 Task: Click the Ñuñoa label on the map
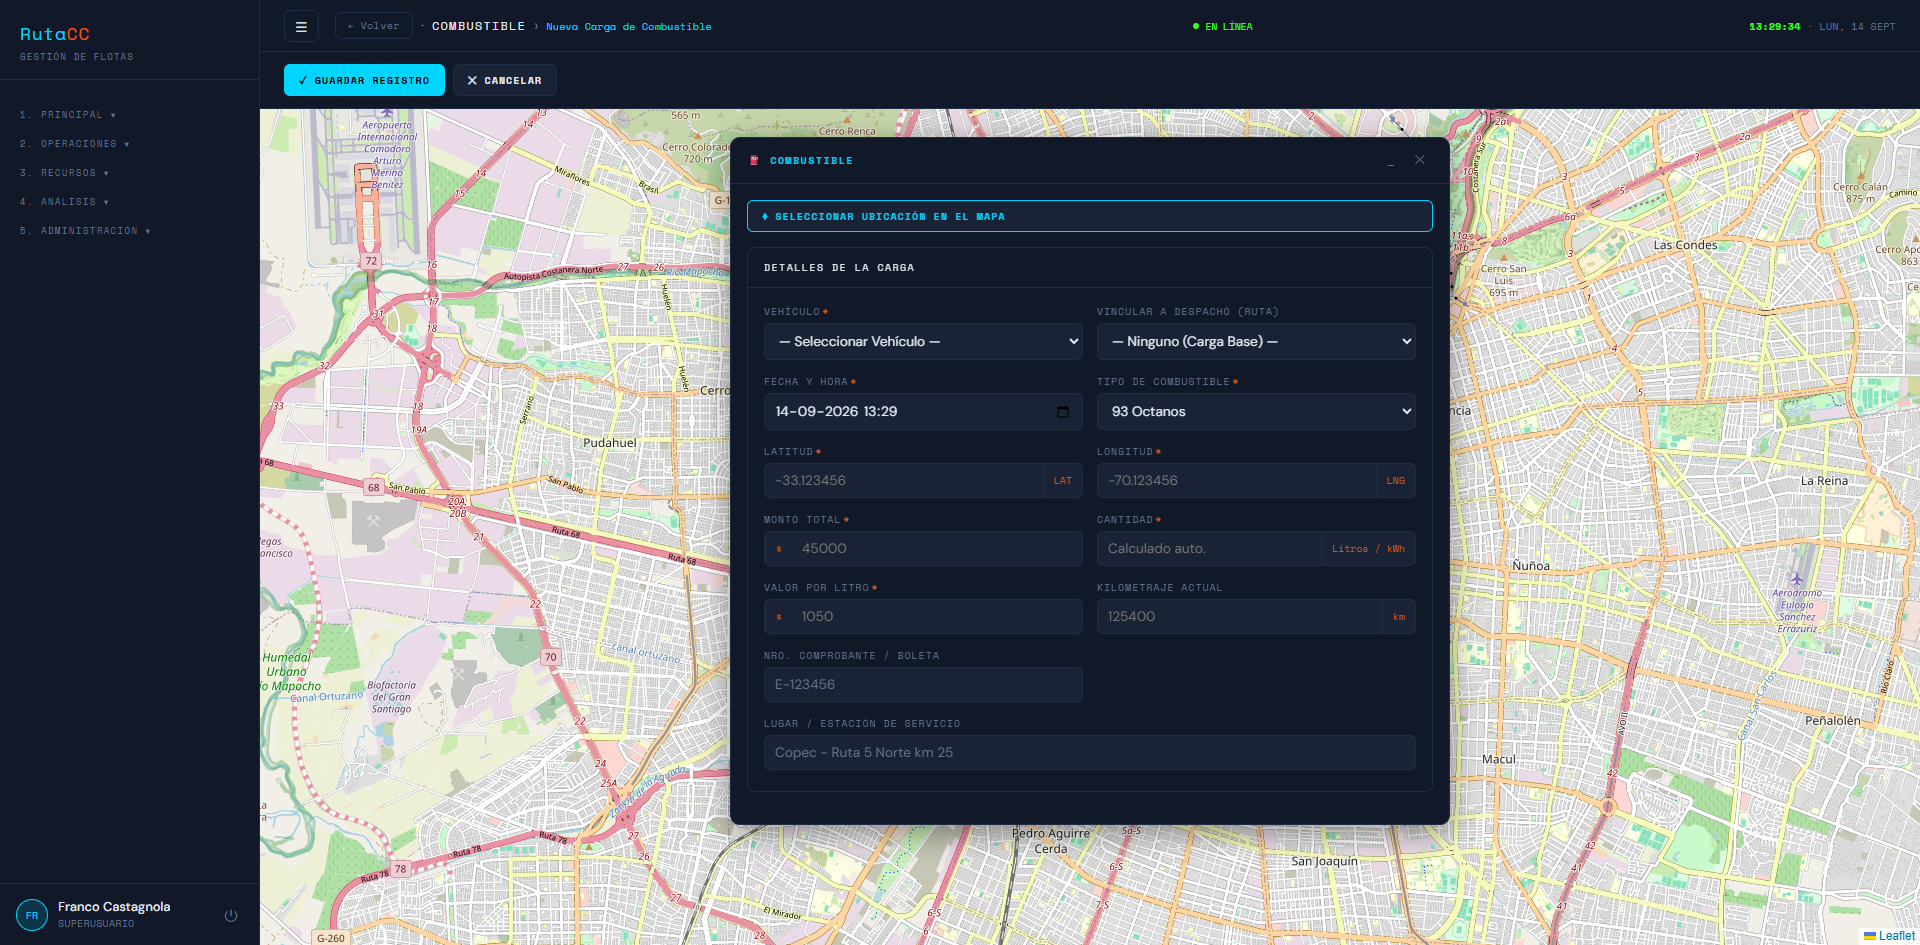[1530, 566]
